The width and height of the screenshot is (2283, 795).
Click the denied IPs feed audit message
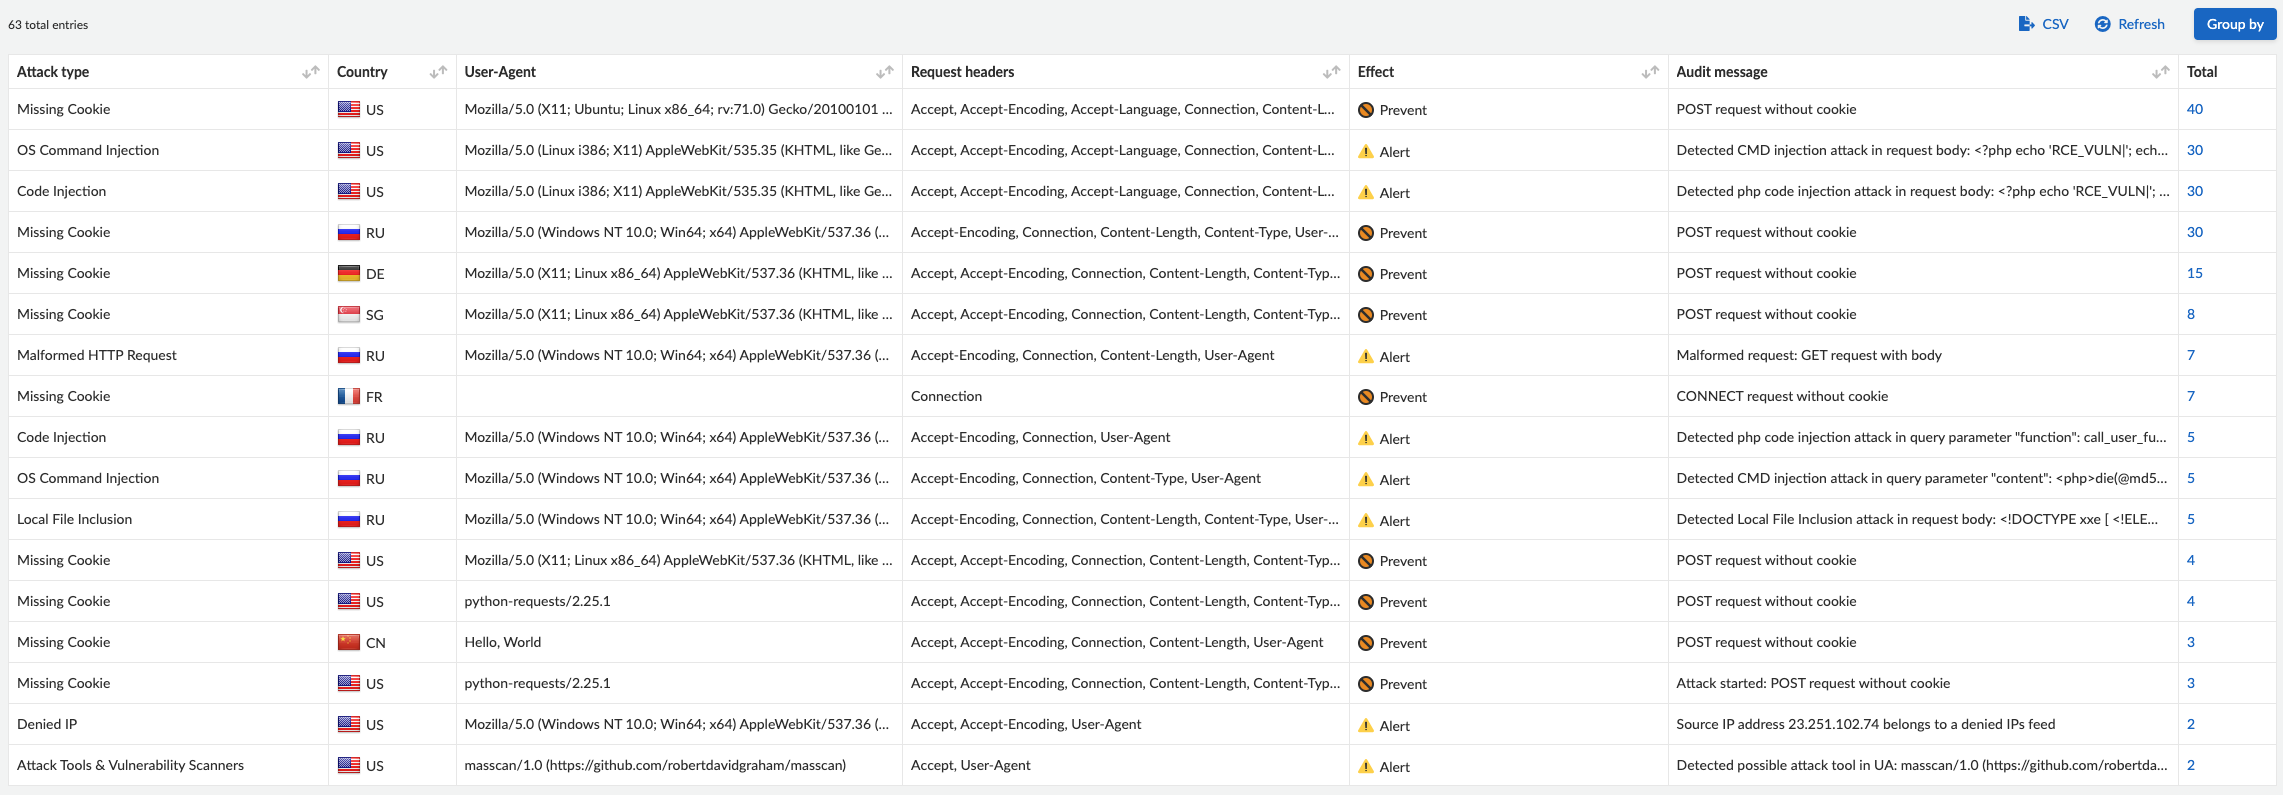(x=1866, y=724)
